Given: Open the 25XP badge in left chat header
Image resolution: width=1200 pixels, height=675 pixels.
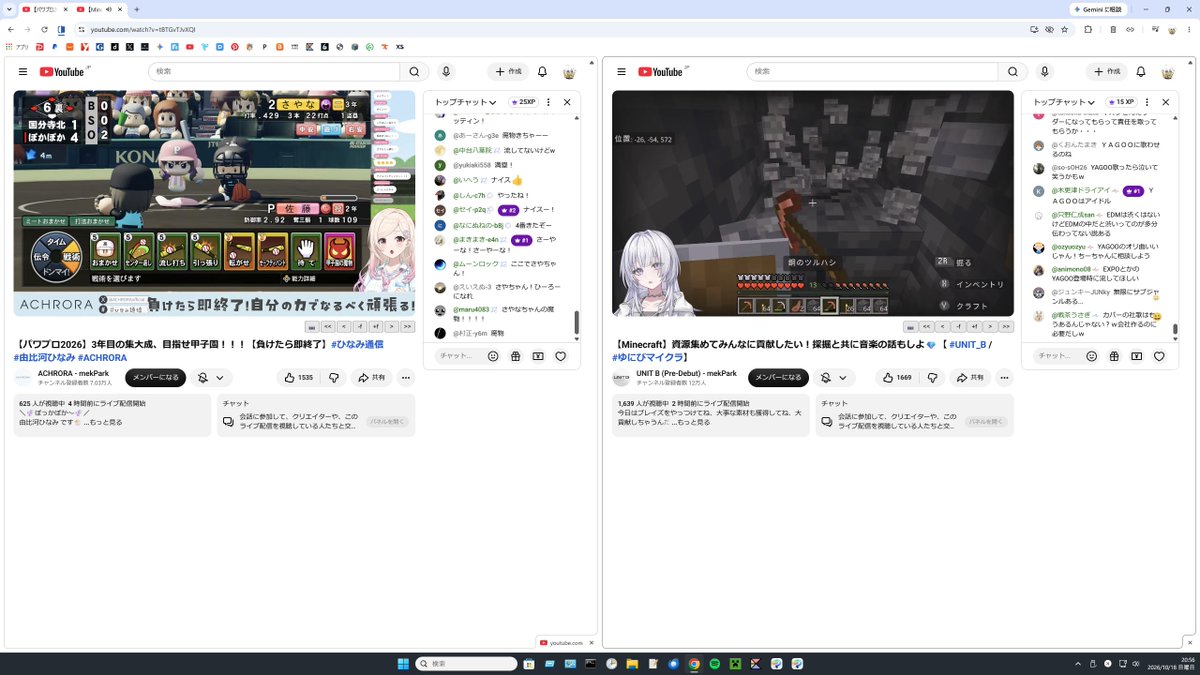Looking at the screenshot, I should (523, 102).
